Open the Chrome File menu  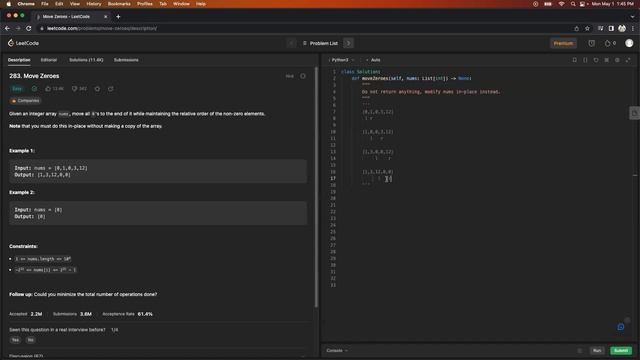pyautogui.click(x=45, y=4)
